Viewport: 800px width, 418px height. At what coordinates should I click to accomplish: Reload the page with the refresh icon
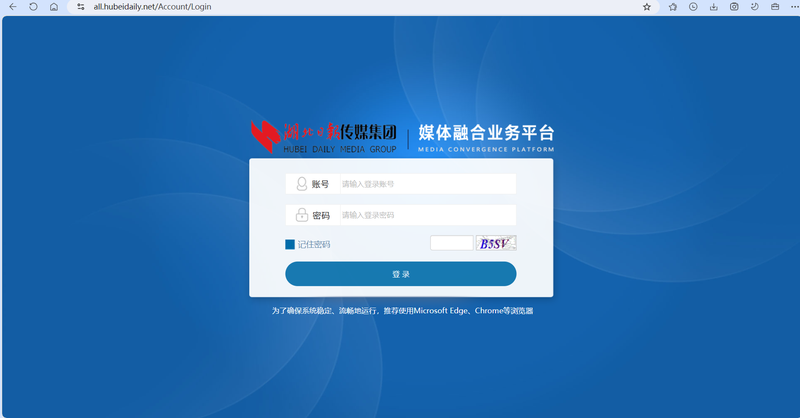click(x=33, y=7)
